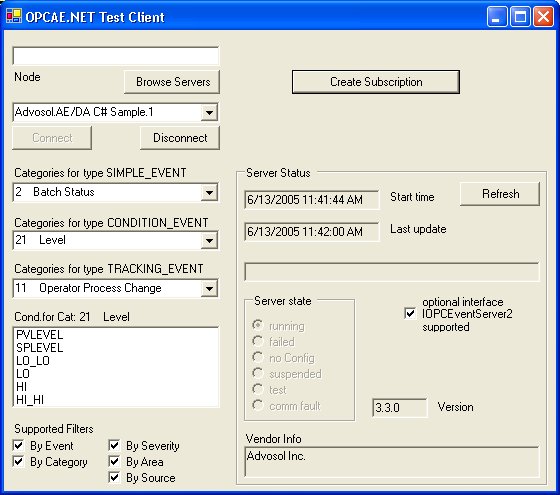Click the Start time field
The height and width of the screenshot is (495, 560).
point(311,200)
